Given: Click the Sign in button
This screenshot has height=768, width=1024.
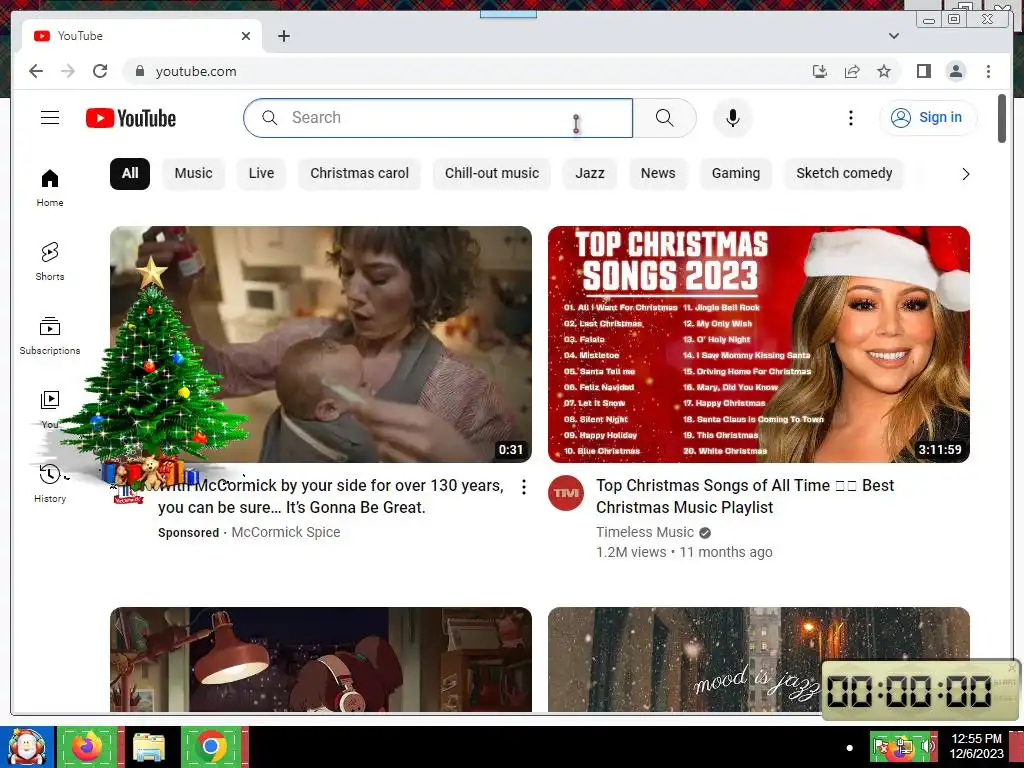Looking at the screenshot, I should (x=928, y=118).
